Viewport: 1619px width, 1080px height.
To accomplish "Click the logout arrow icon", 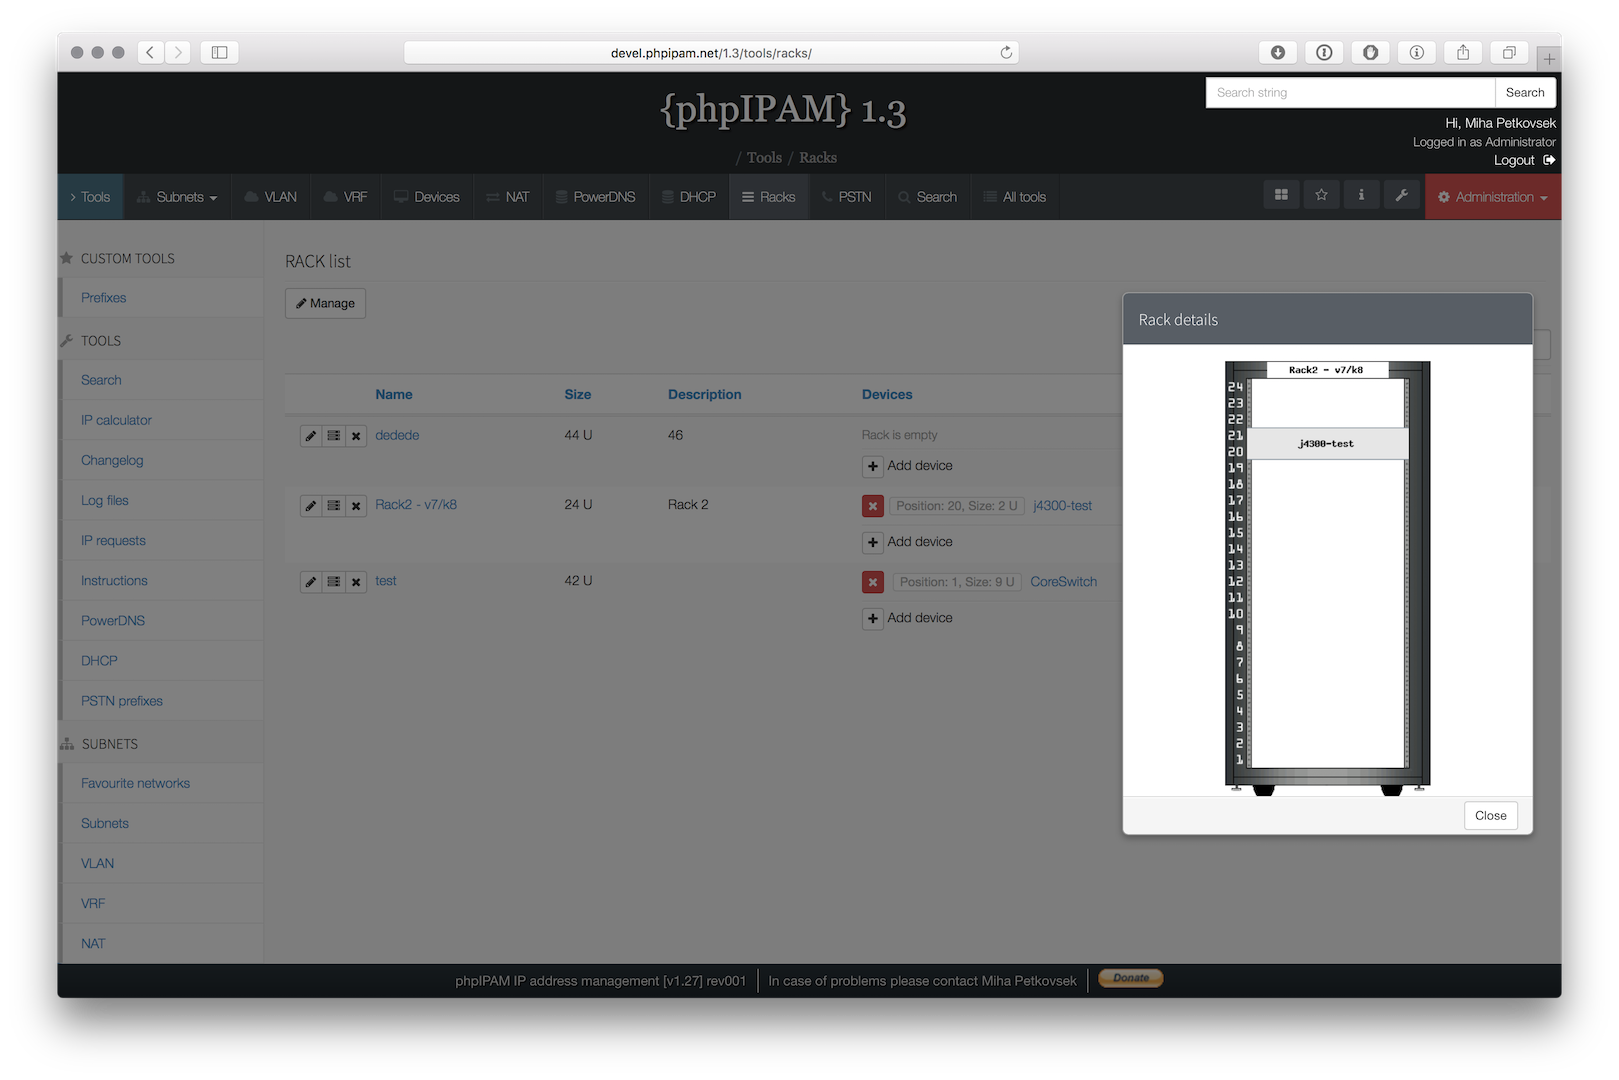I will click(1549, 160).
